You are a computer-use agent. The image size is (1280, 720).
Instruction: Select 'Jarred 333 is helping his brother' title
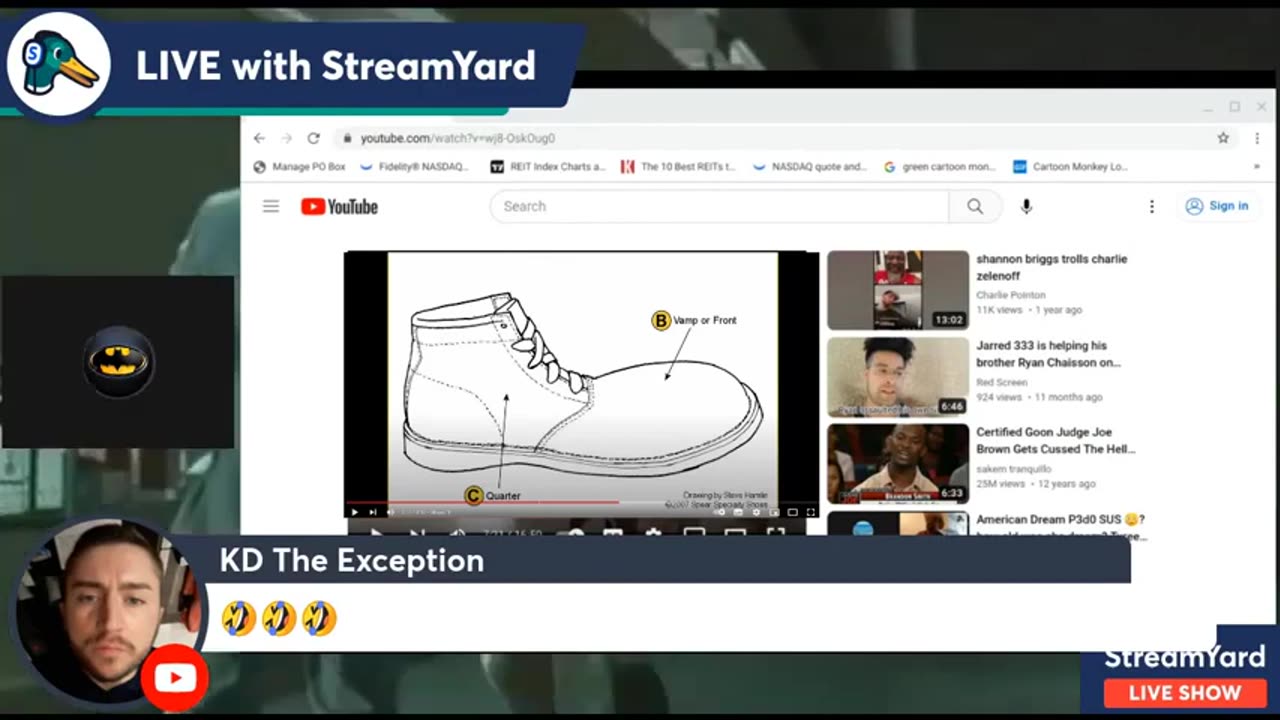(1048, 354)
